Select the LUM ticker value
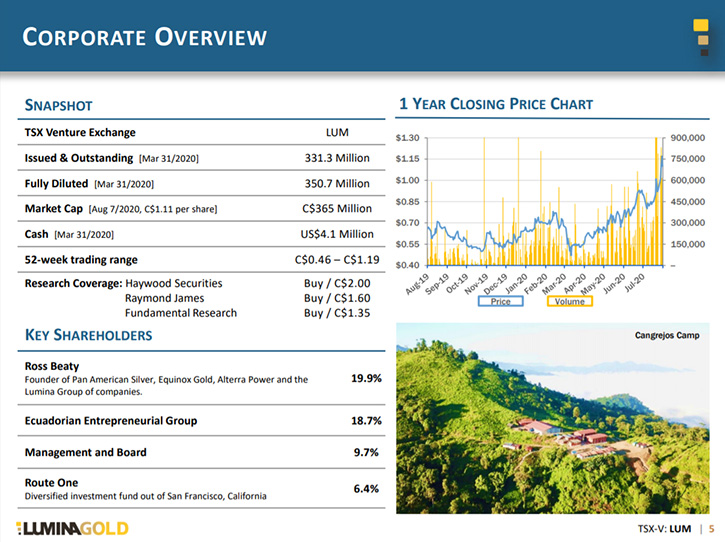The height and width of the screenshot is (542, 725). tap(337, 132)
